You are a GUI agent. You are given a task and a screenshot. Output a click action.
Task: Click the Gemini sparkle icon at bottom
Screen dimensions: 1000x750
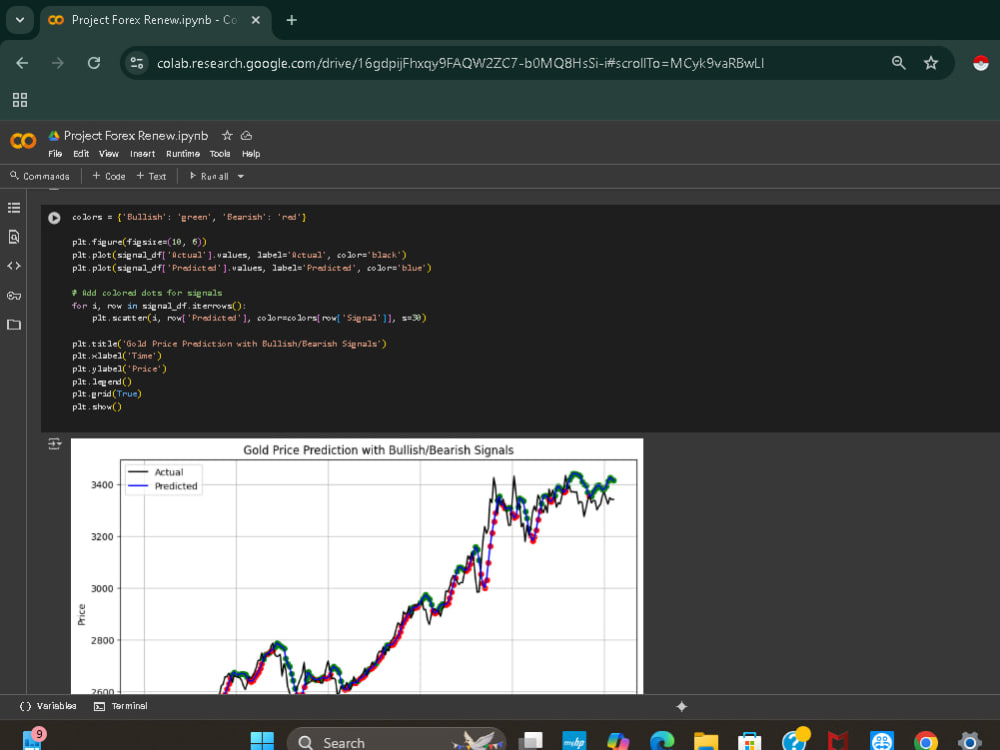click(681, 706)
